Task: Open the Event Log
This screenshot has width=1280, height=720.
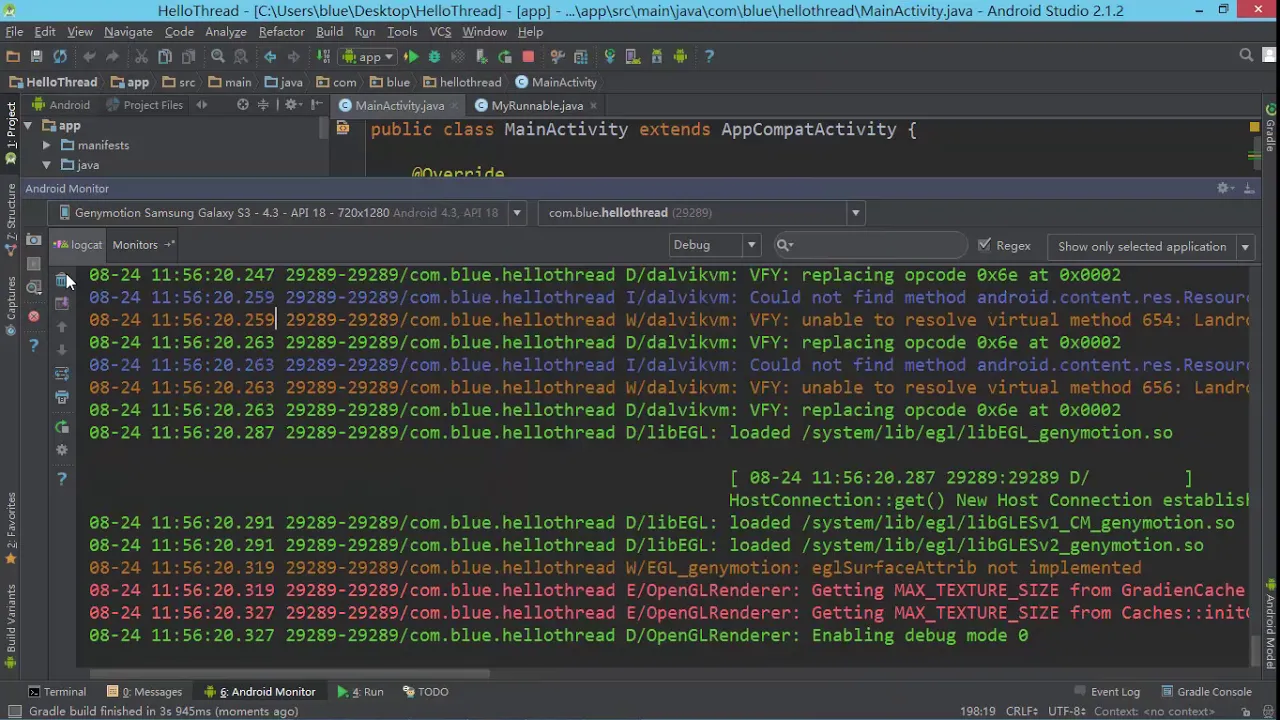Action: (1106, 692)
